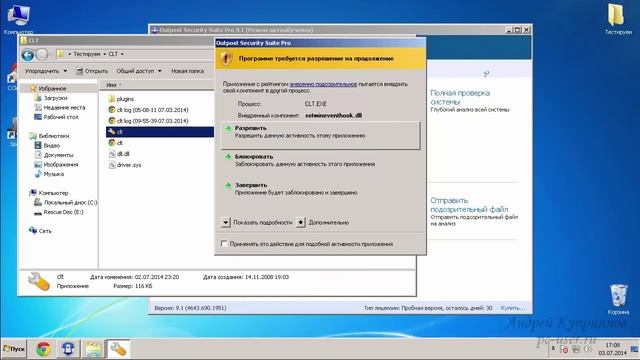Image resolution: width=640 pixels, height=360 pixels.
Task: Open Локальный диск (C:)
Action: point(66,202)
